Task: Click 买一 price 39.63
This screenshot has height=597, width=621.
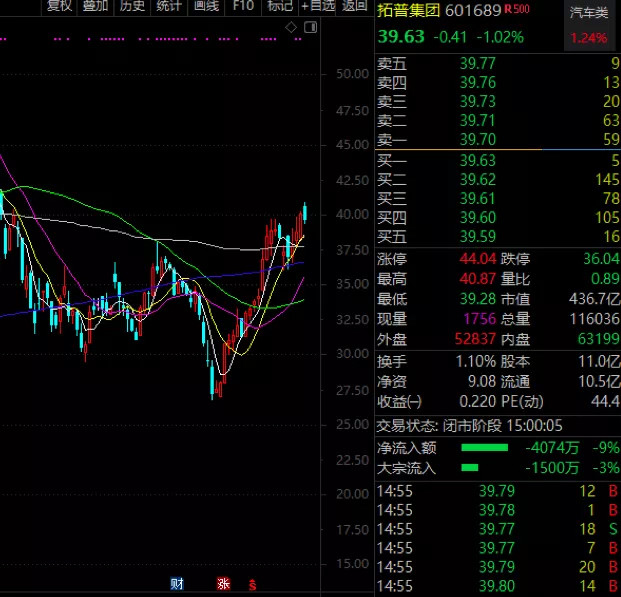Action: [478, 161]
